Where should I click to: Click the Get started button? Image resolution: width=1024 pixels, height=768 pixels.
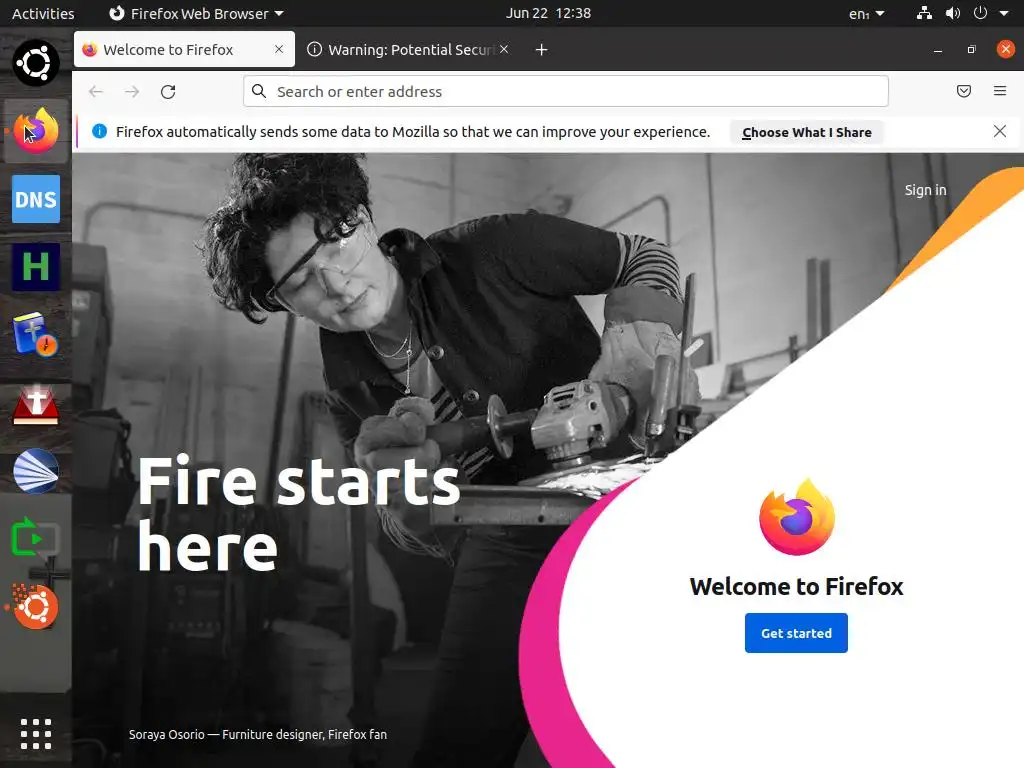[x=796, y=633]
